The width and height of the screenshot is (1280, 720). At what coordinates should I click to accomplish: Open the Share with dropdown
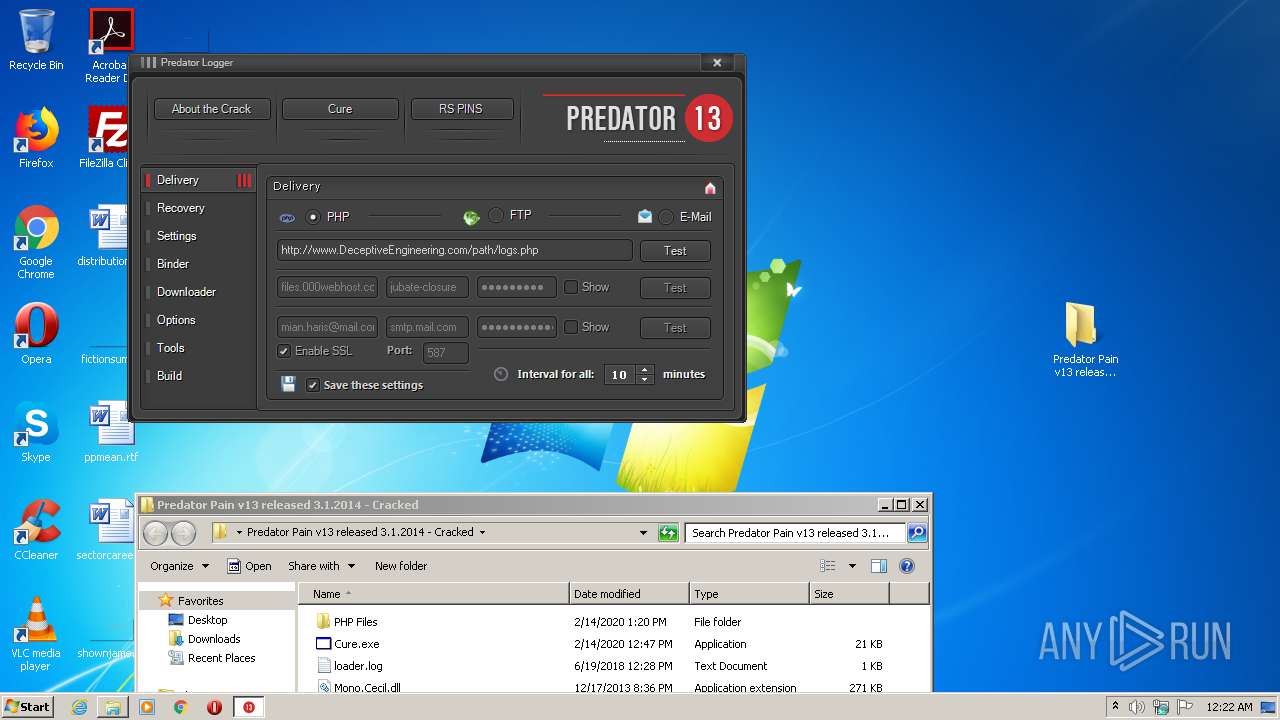321,566
